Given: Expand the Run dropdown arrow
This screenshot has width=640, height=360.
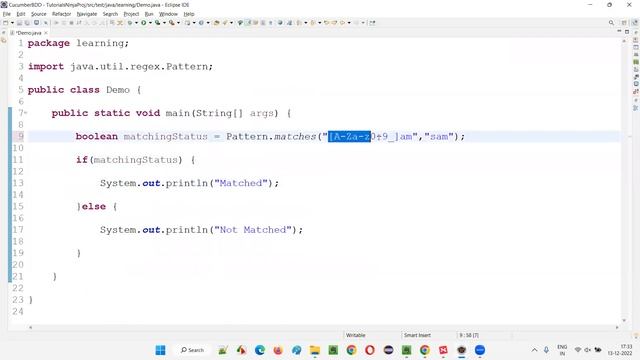Looking at the screenshot, I should click(x=150, y=23).
